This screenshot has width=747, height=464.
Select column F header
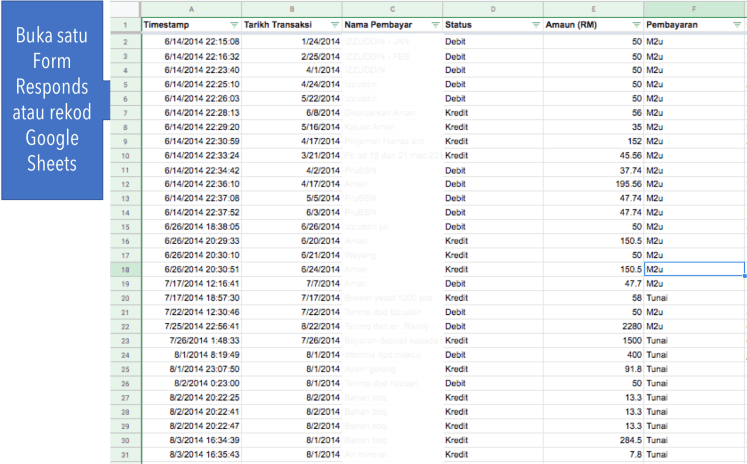pos(694,7)
